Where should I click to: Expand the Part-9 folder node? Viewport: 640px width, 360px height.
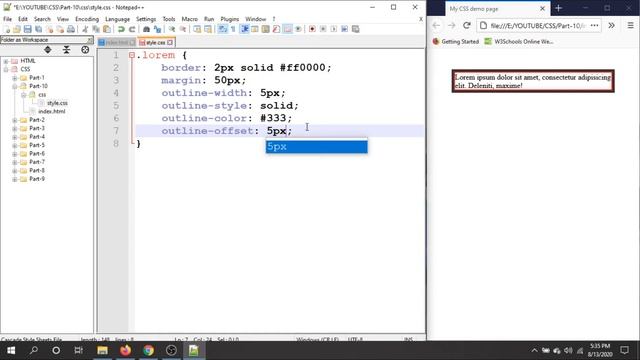click(x=15, y=179)
